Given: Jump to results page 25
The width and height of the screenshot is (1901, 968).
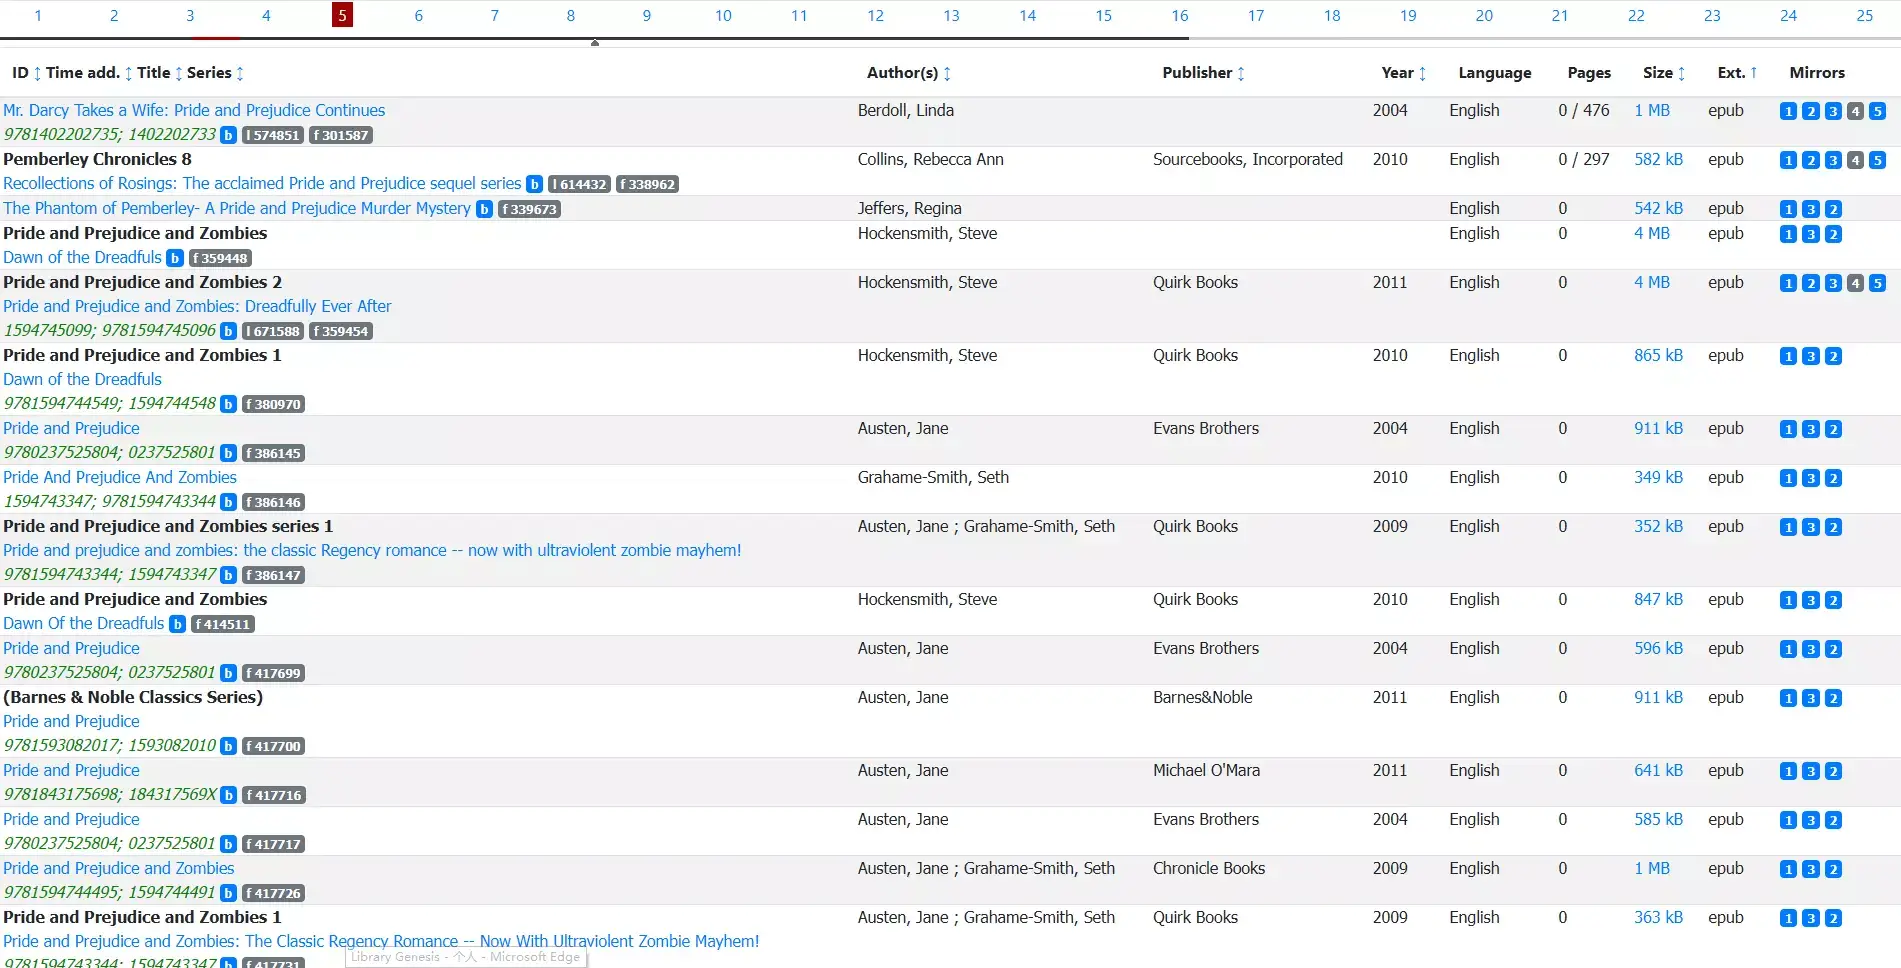Looking at the screenshot, I should 1864,15.
